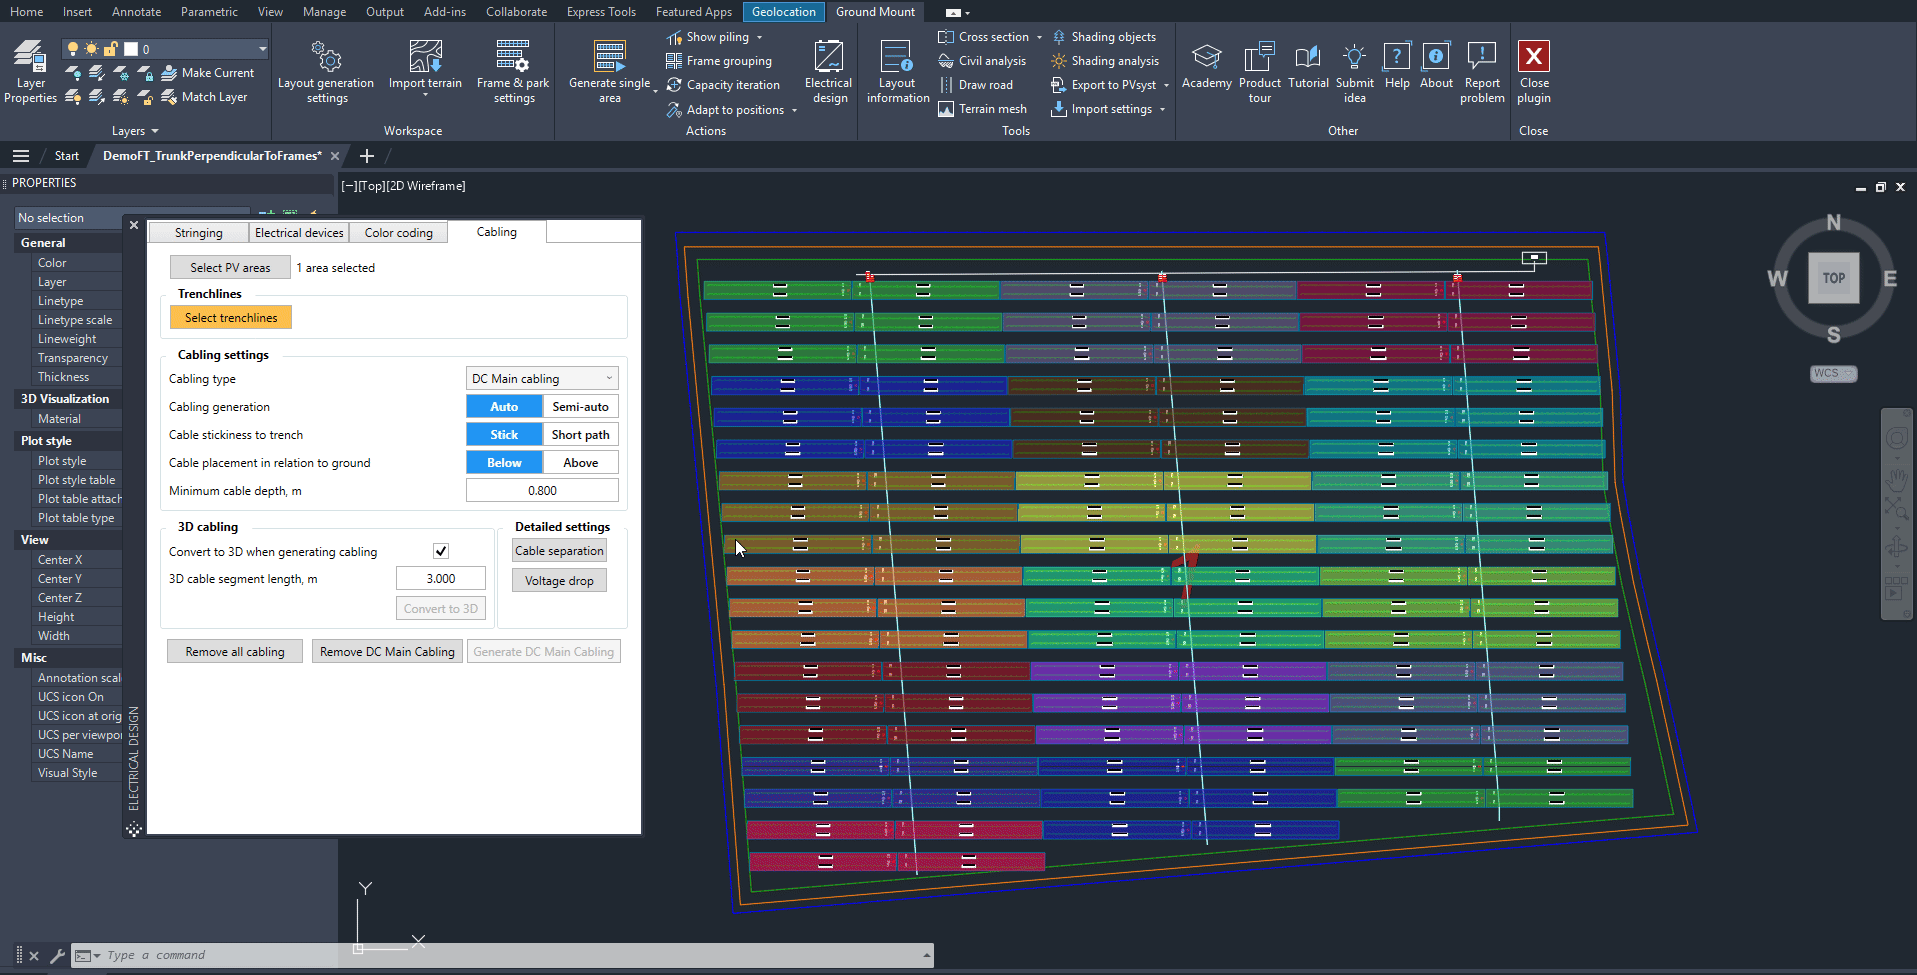Edit the Minimum cable depth field
This screenshot has width=1917, height=975.
(542, 491)
